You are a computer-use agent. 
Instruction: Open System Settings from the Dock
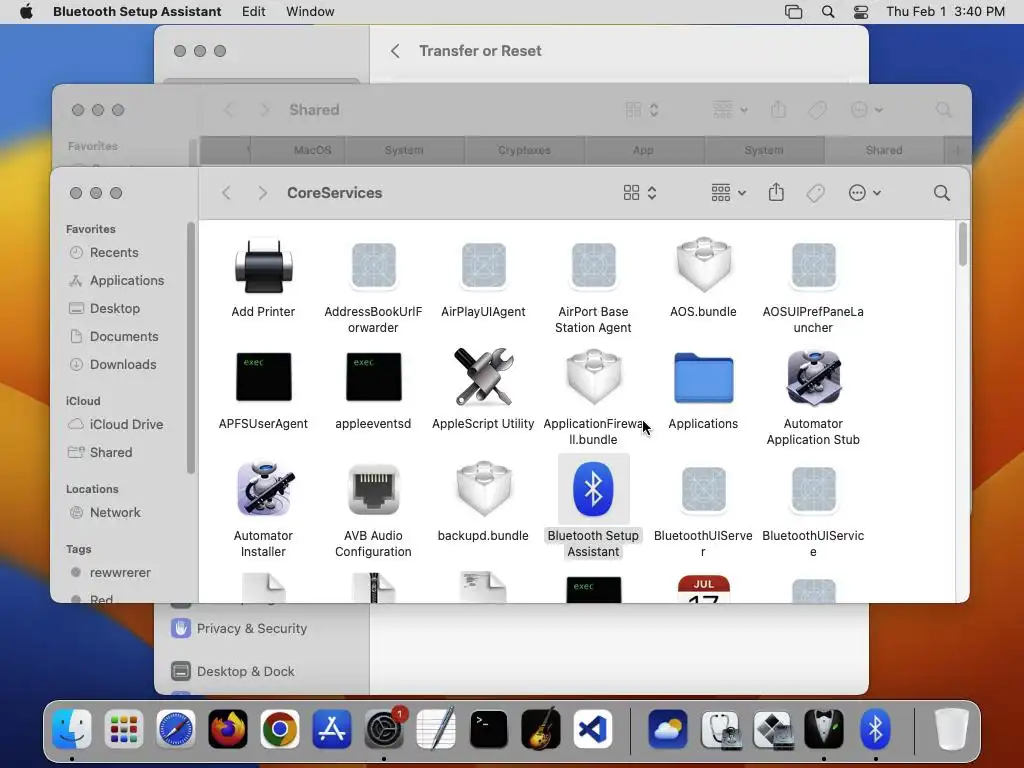[384, 729]
